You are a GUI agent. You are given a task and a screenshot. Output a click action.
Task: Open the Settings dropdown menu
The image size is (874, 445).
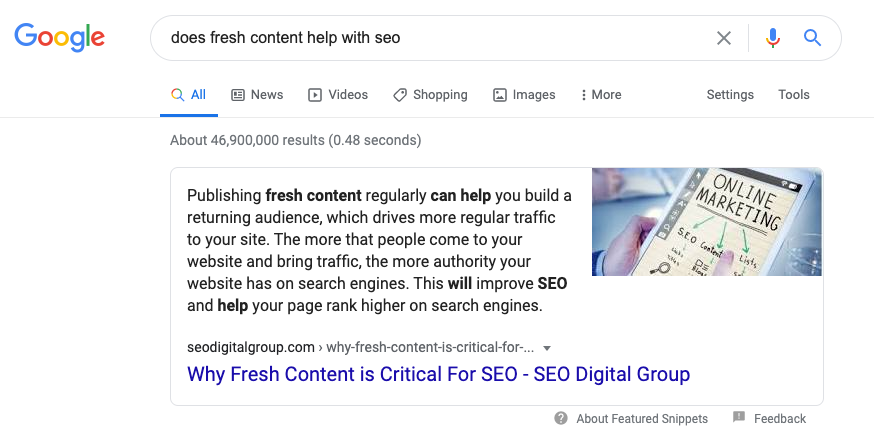[730, 95]
